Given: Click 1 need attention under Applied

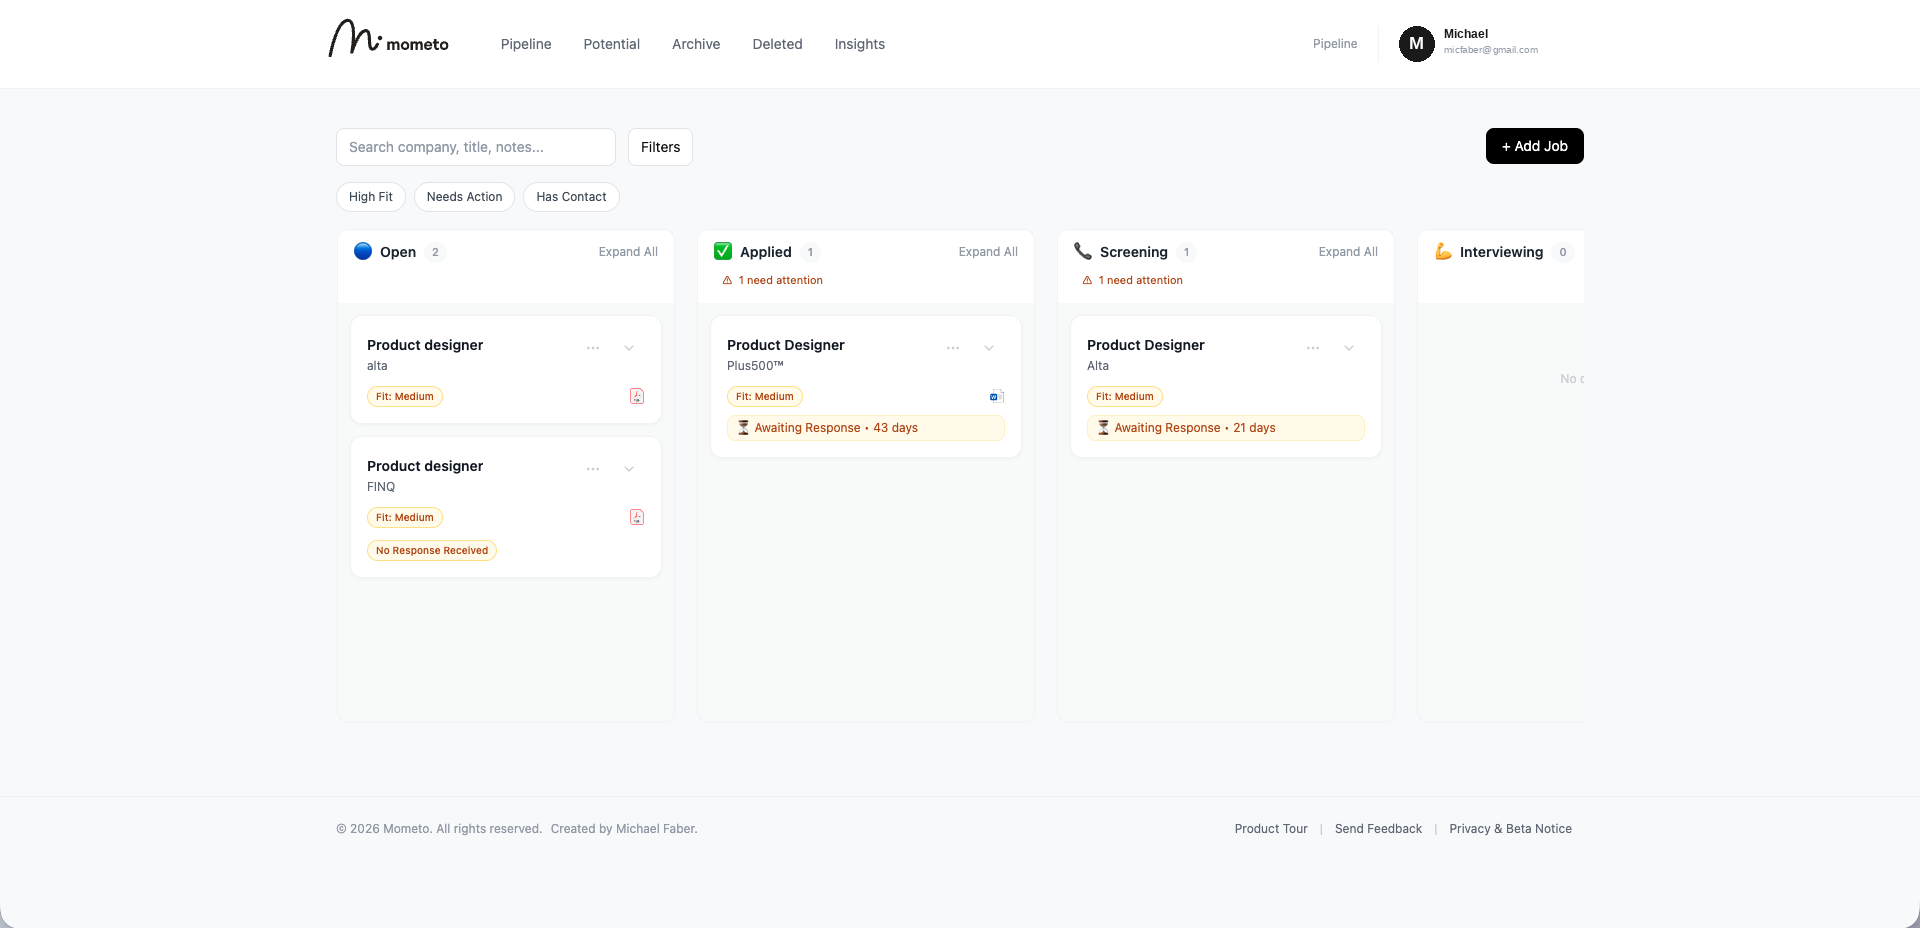Looking at the screenshot, I should (780, 281).
